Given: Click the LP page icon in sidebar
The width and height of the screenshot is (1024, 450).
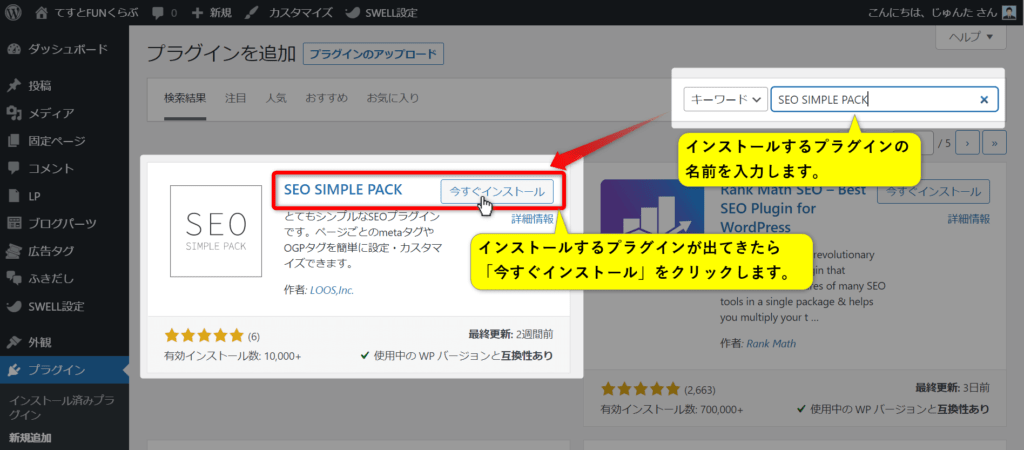Looking at the screenshot, I should tap(14, 196).
